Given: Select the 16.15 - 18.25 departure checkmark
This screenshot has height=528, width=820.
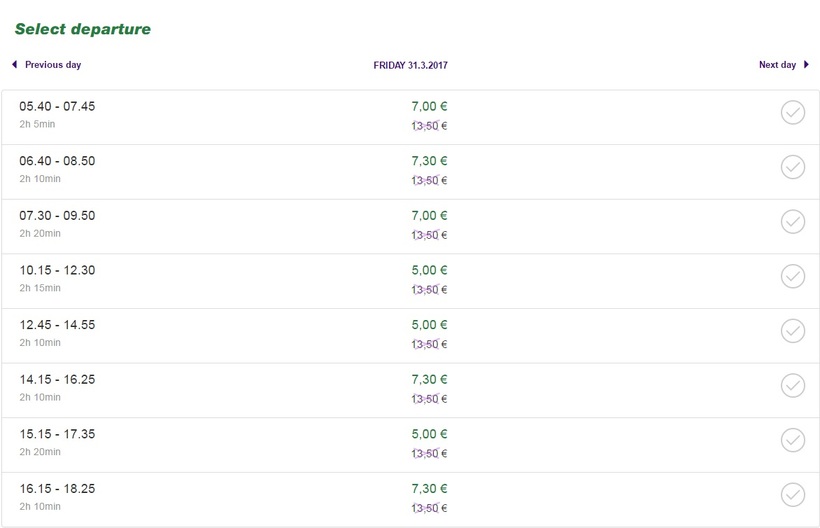Looking at the screenshot, I should pos(792,494).
